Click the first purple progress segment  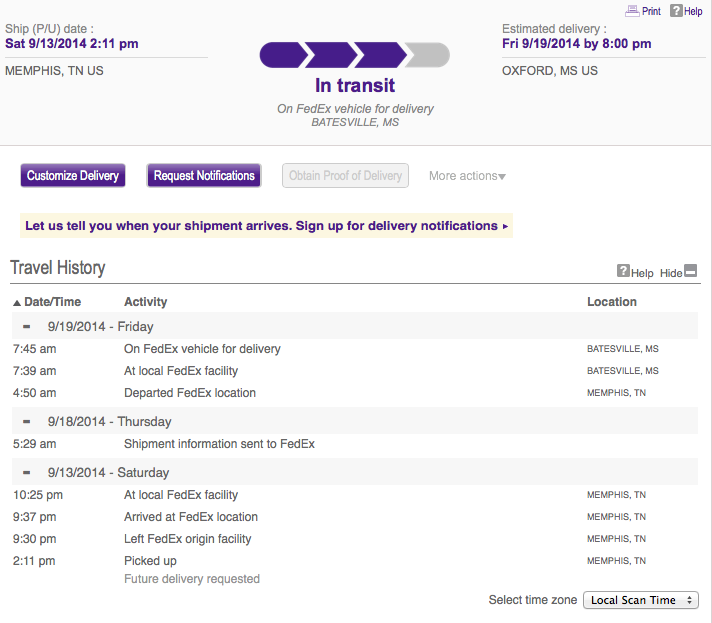pyautogui.click(x=283, y=55)
